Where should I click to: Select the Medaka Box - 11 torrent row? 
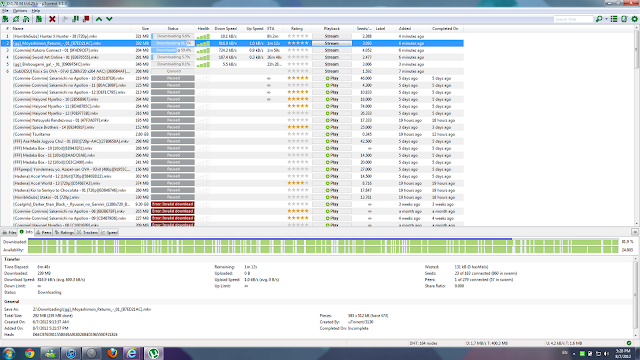click(x=232, y=155)
